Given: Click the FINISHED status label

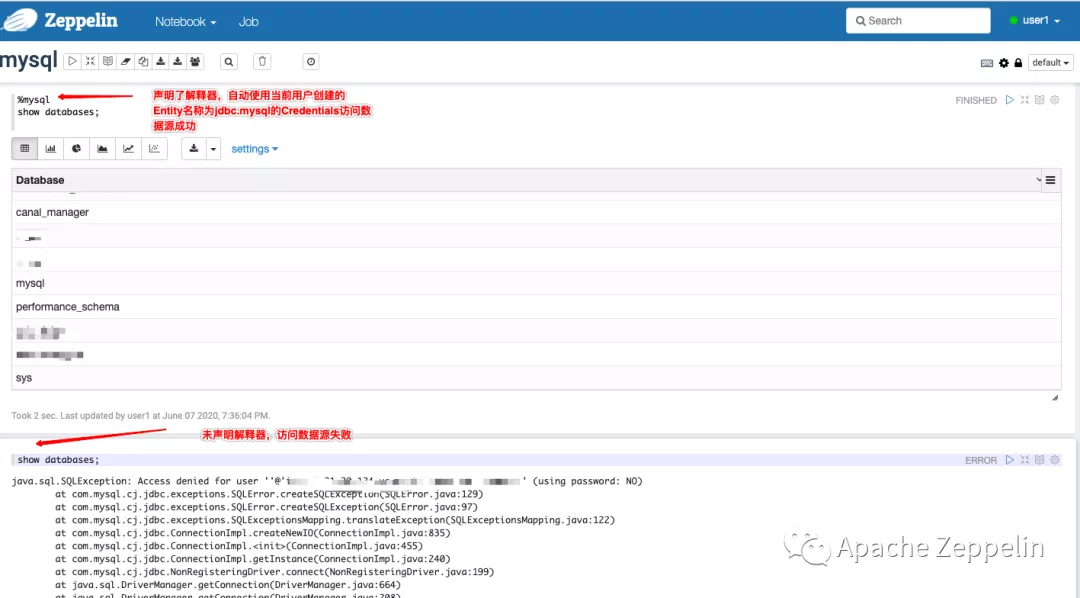Looking at the screenshot, I should [975, 101].
